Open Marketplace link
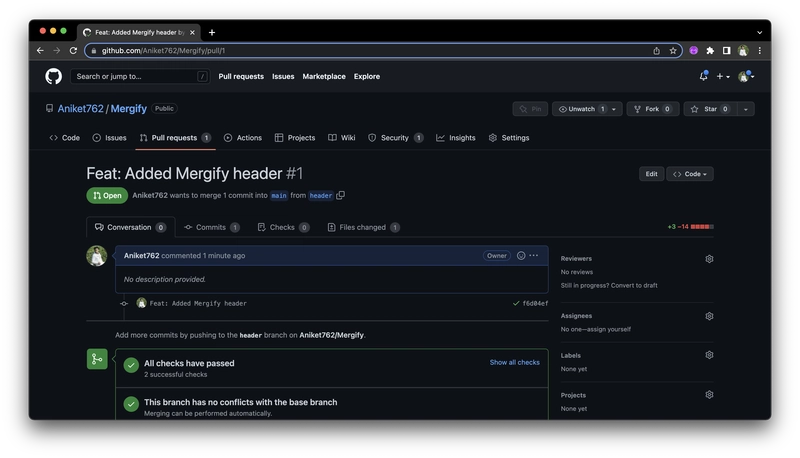This screenshot has height=458, width=800. [324, 77]
